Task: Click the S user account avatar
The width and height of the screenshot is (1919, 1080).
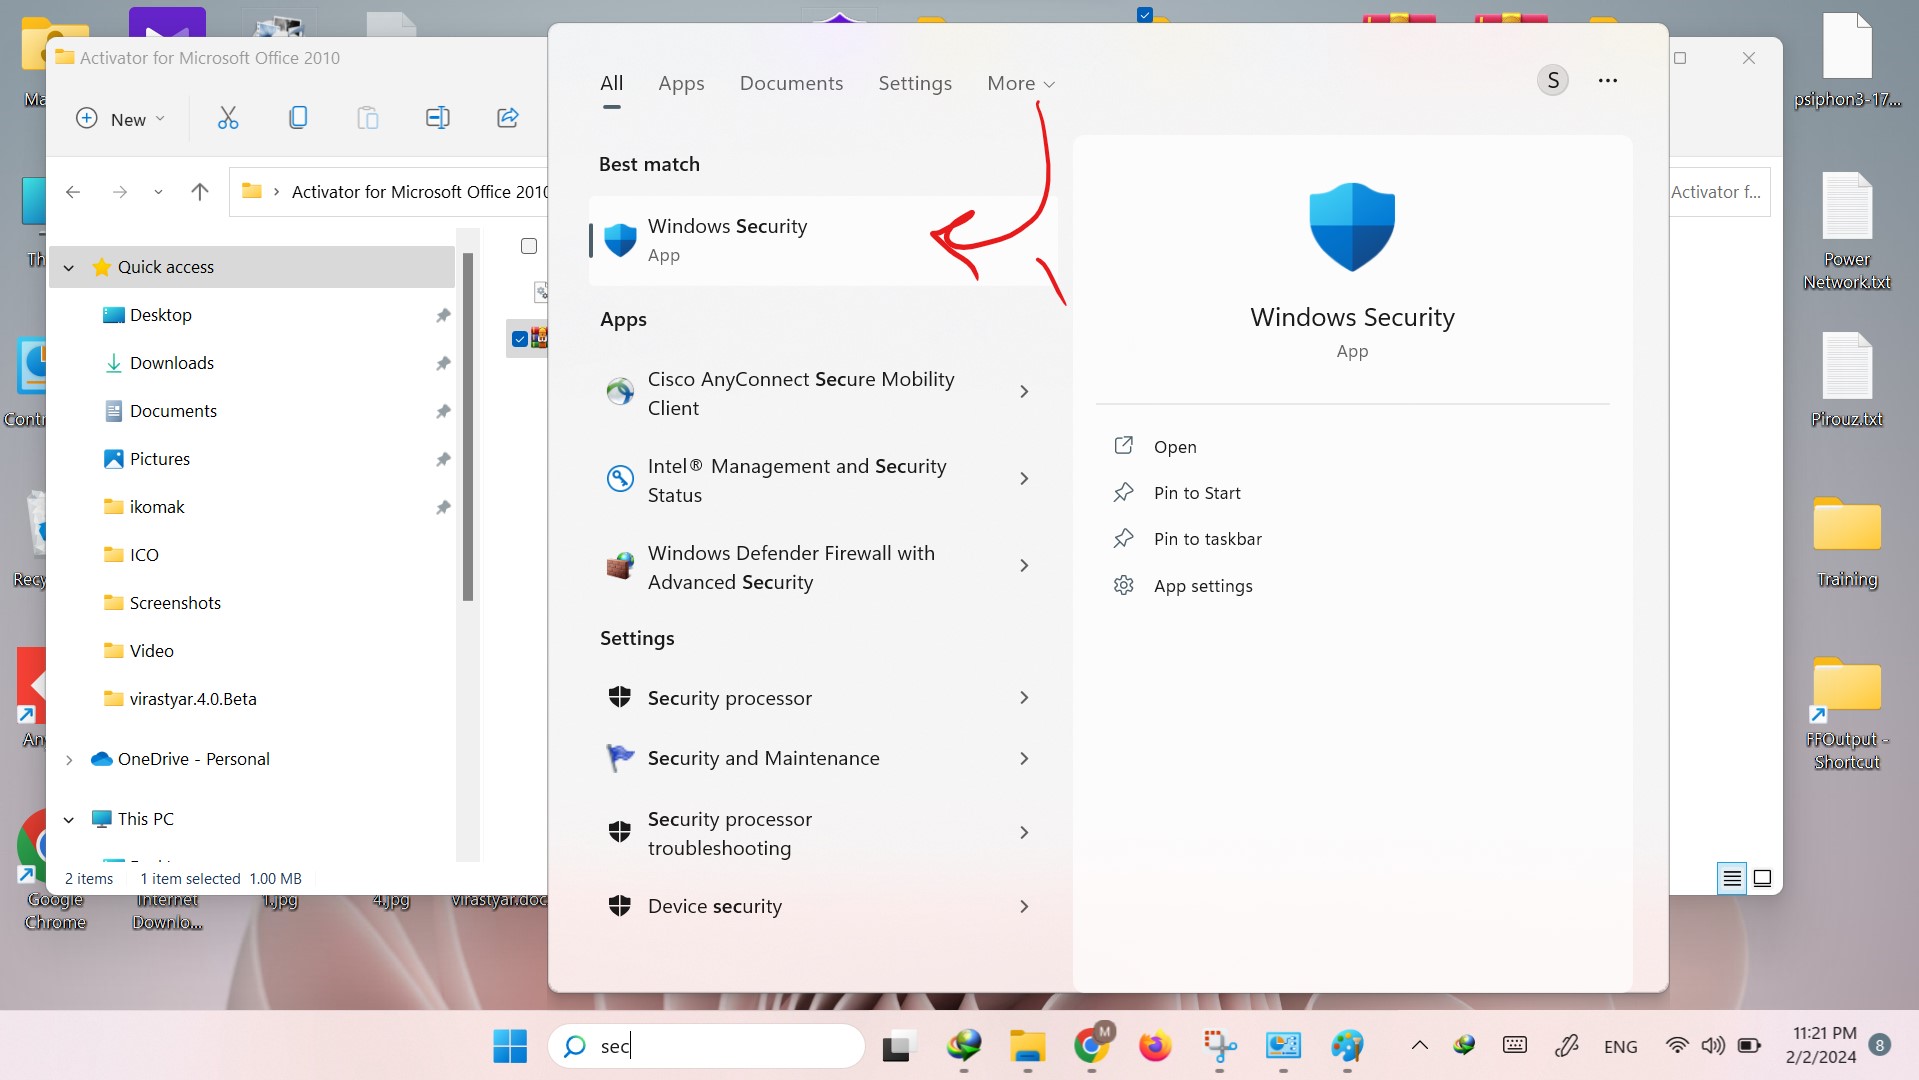Action: 1553,80
